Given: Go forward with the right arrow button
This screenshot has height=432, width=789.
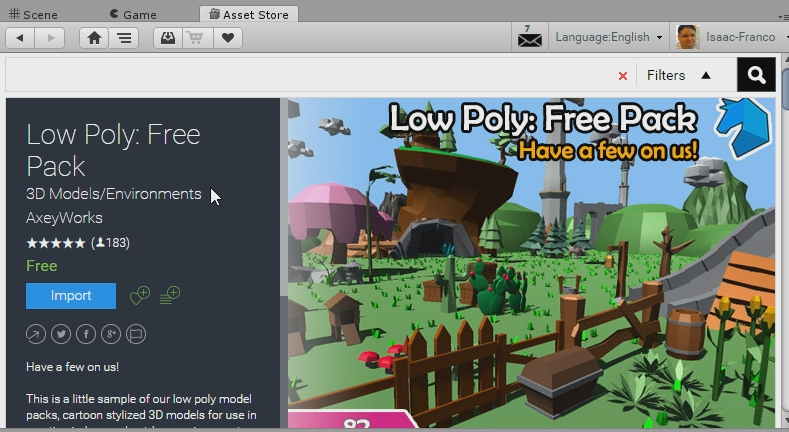Looking at the screenshot, I should 50,38.
